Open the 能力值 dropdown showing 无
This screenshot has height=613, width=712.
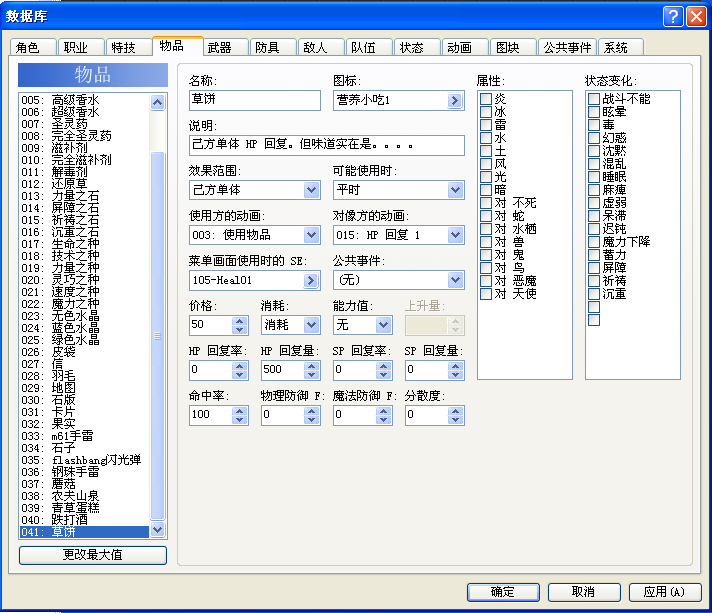click(362, 325)
